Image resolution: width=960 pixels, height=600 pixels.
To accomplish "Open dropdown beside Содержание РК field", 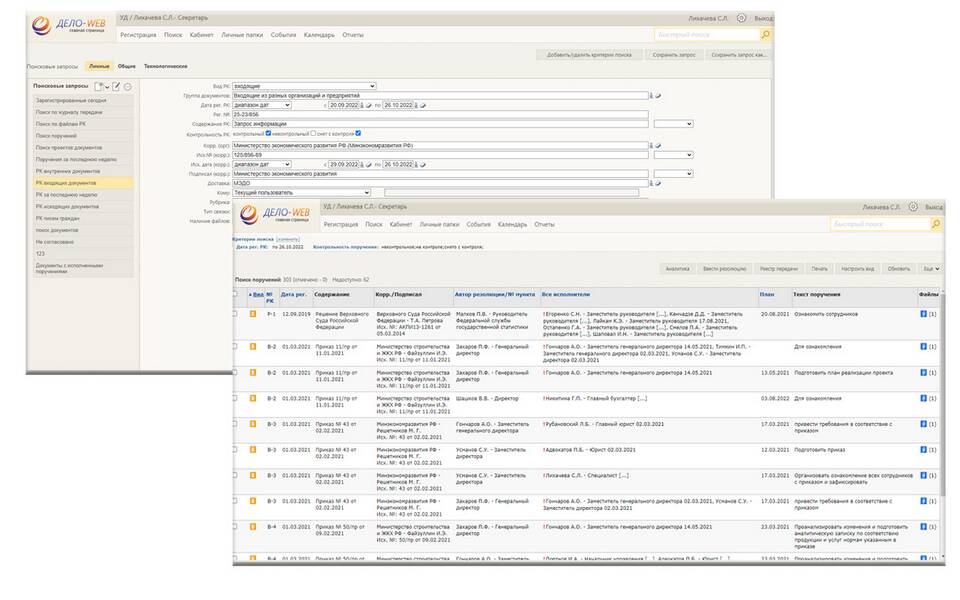I will tap(673, 124).
